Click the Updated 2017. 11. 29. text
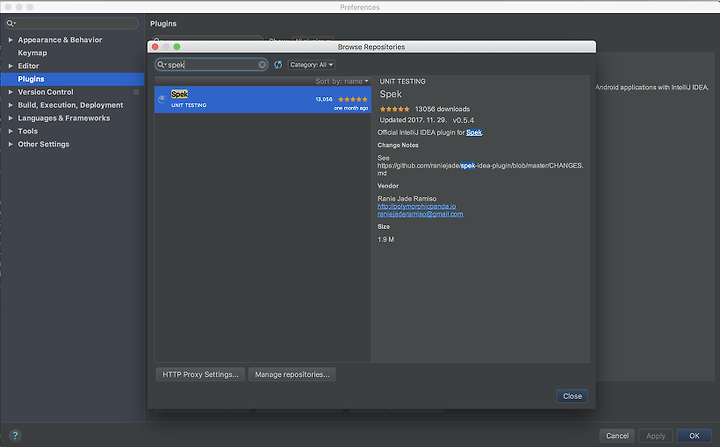This screenshot has height=447, width=720. 413,120
